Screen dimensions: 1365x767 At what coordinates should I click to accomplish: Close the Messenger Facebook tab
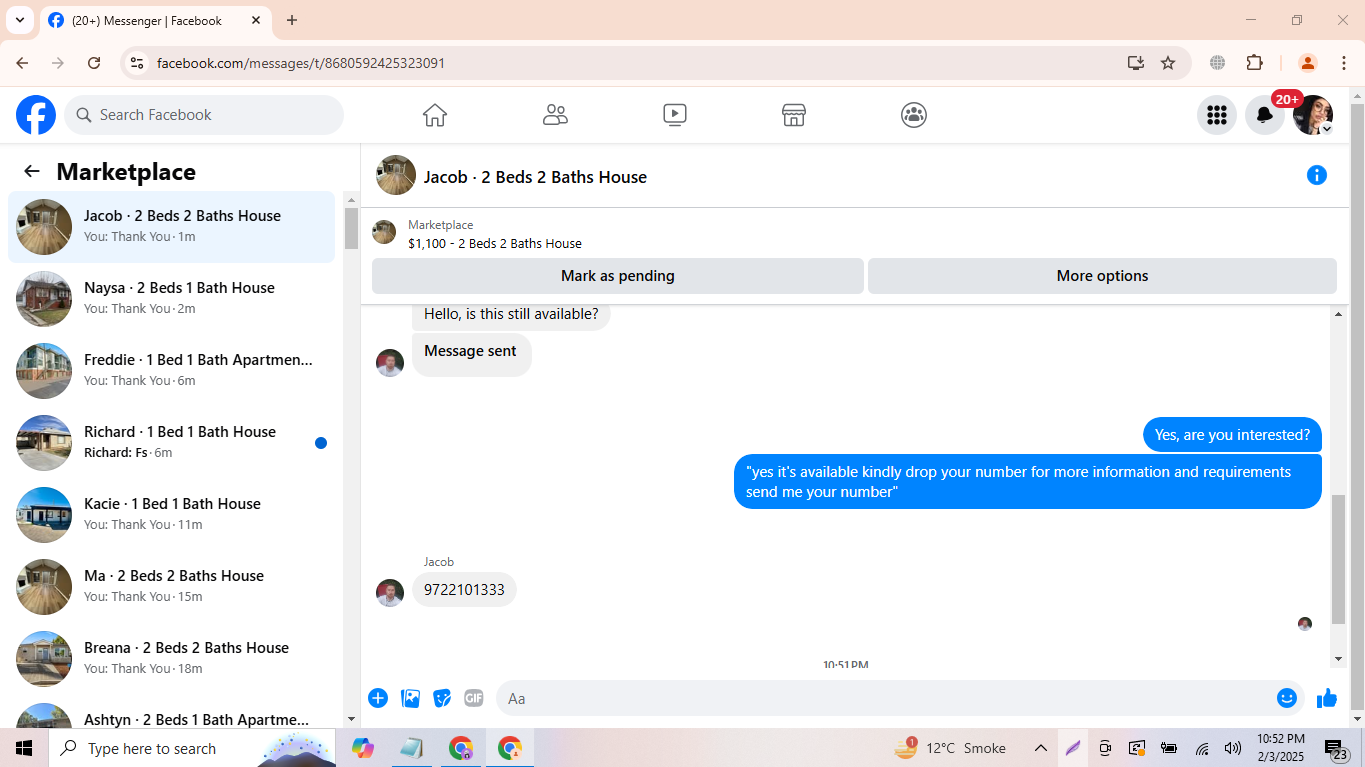pyautogui.click(x=256, y=20)
